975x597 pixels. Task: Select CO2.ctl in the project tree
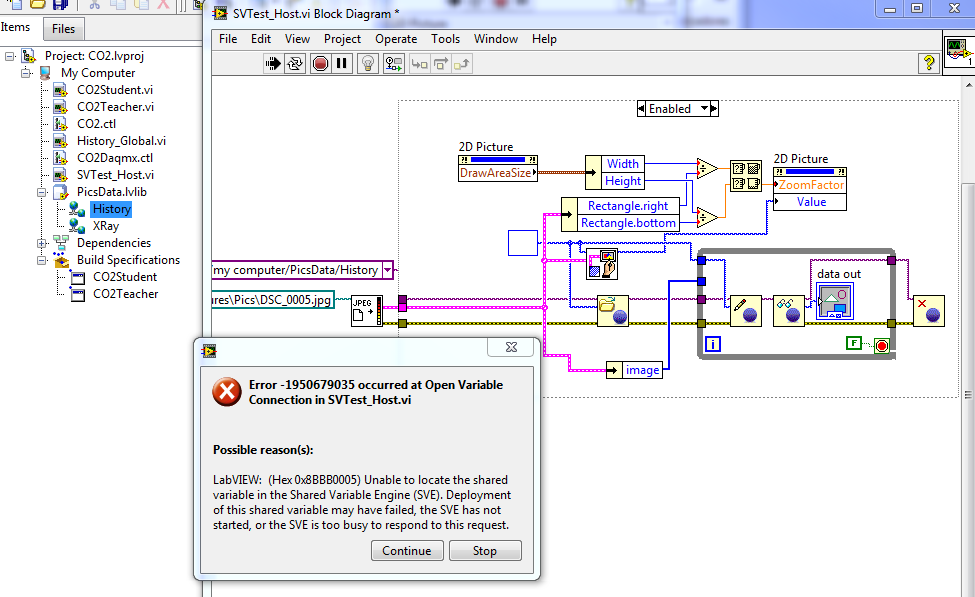coord(96,124)
